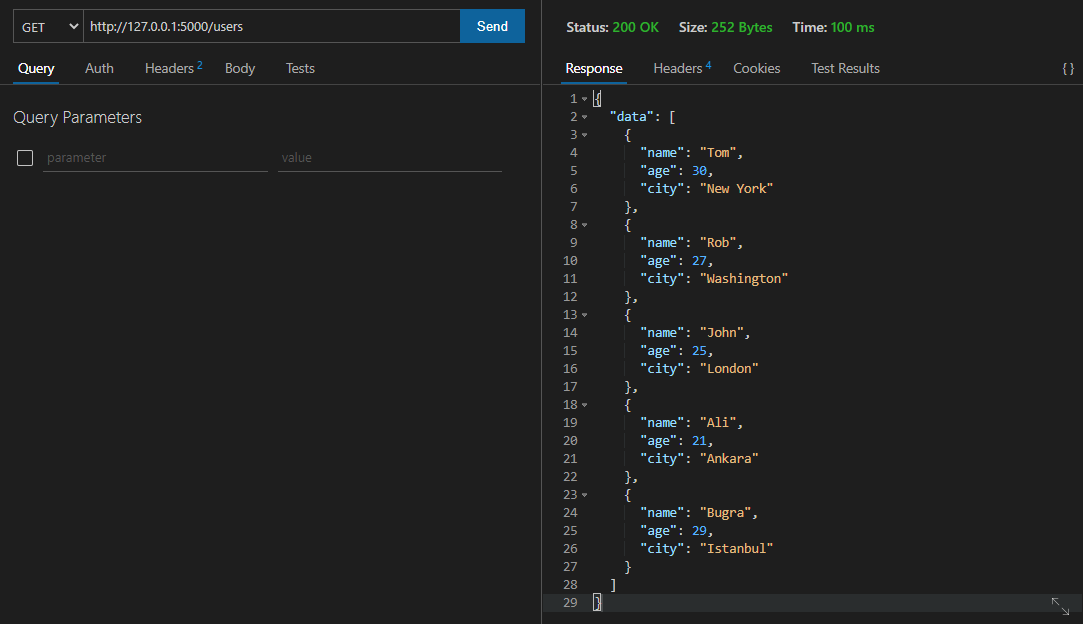Click the Status 200 OK text
Viewport: 1083px width, 624px height.
click(612, 28)
